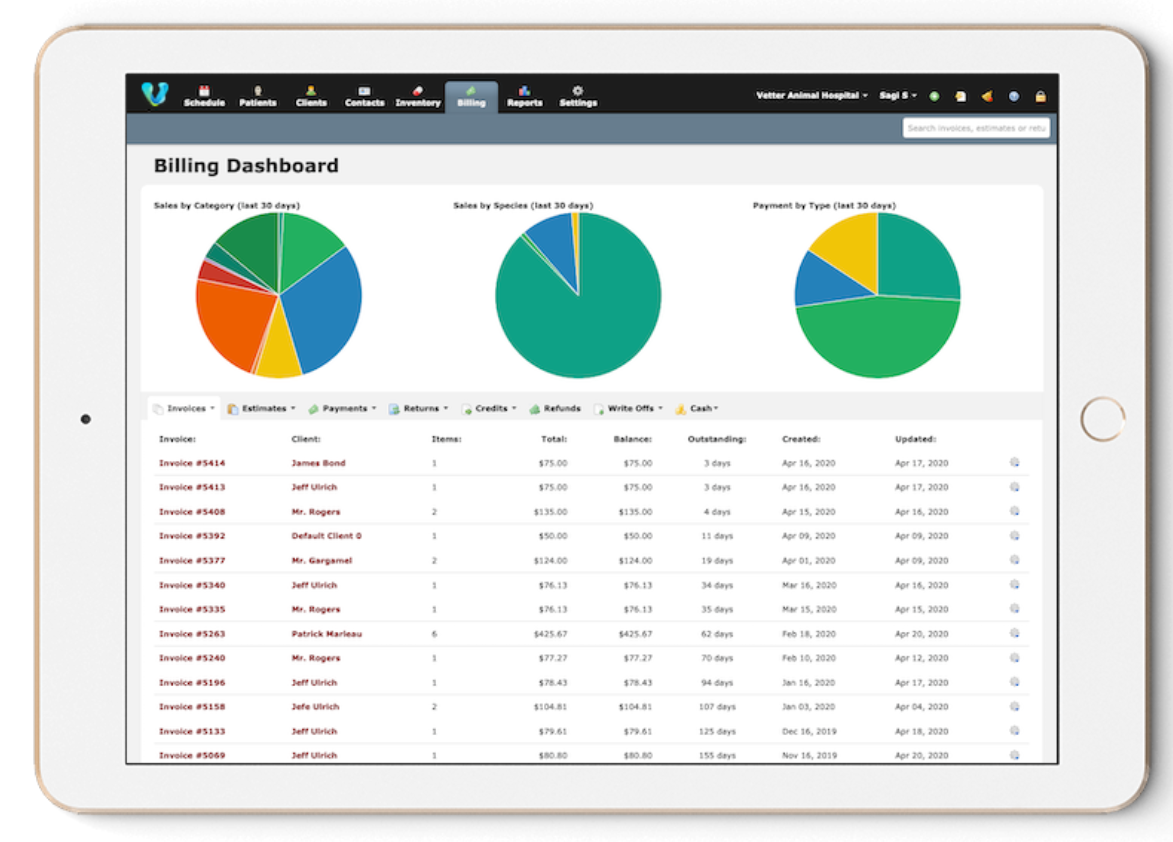Image resolution: width=1173 pixels, height=842 pixels.
Task: Open the blue help icon
Action: coord(1012,95)
